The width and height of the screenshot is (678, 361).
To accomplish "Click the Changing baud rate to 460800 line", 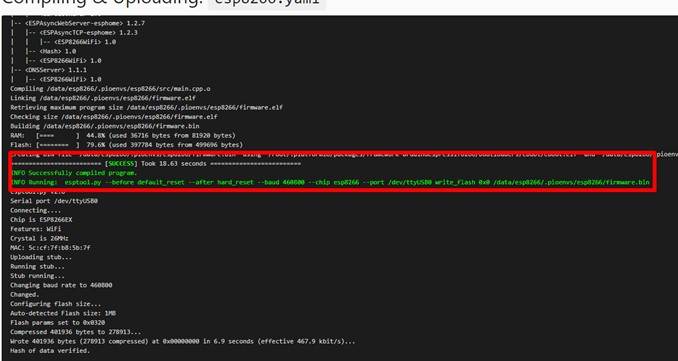I will [61, 285].
